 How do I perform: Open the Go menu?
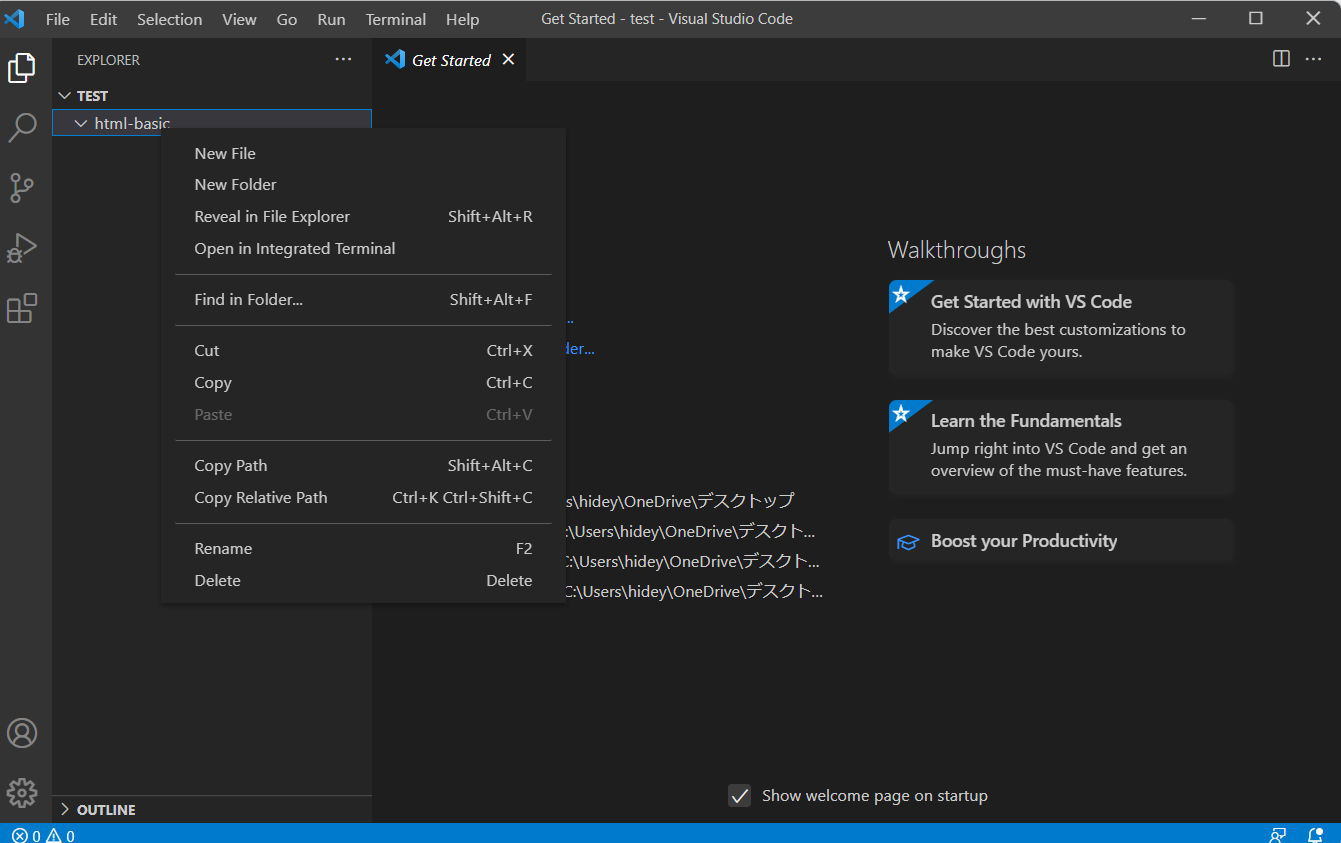(x=287, y=19)
